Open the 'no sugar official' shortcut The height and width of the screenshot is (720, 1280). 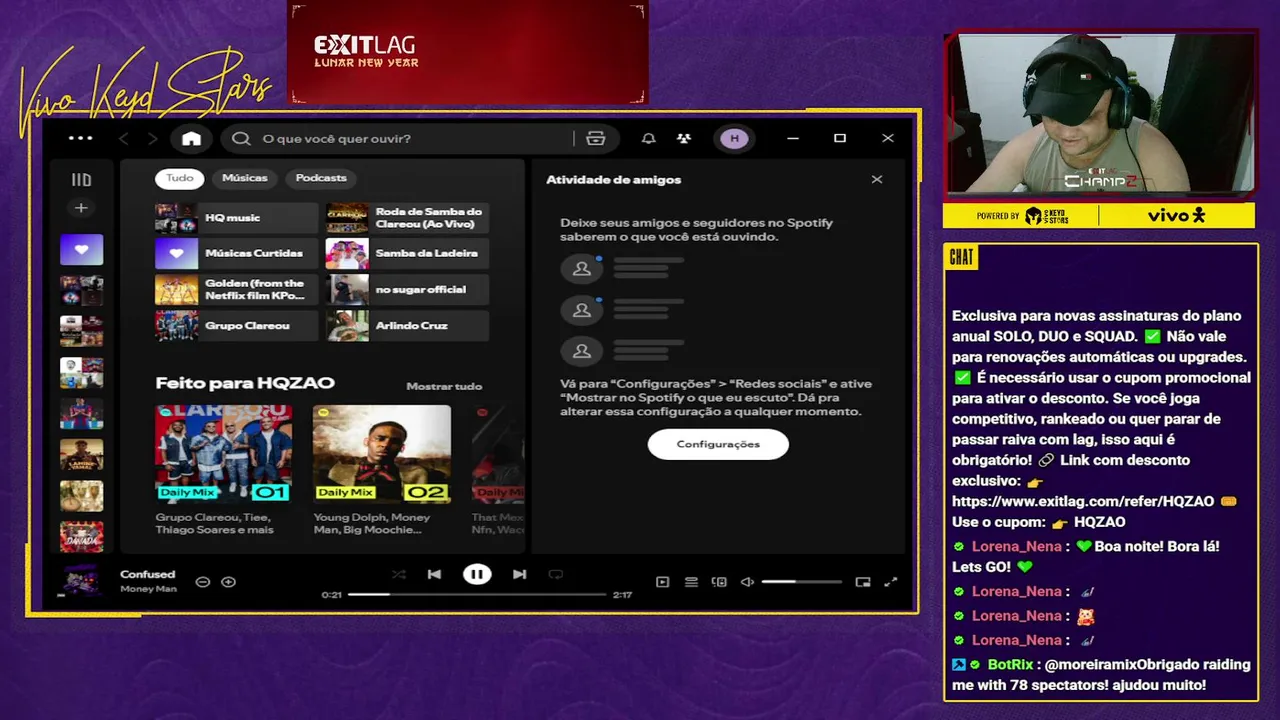(x=407, y=290)
